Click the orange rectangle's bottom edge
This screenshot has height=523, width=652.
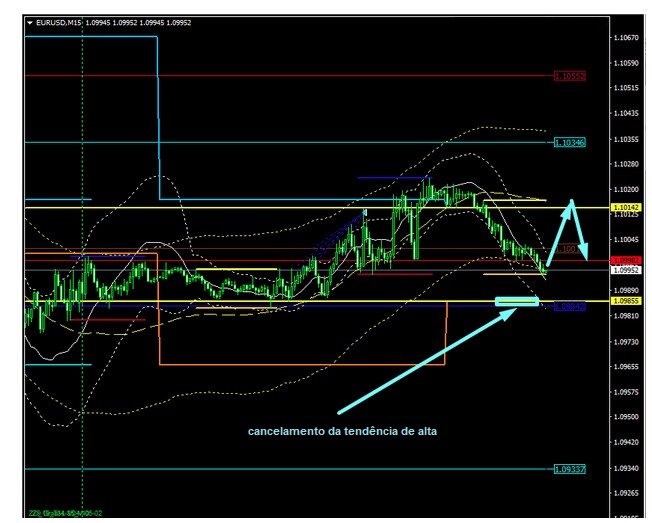click(300, 364)
